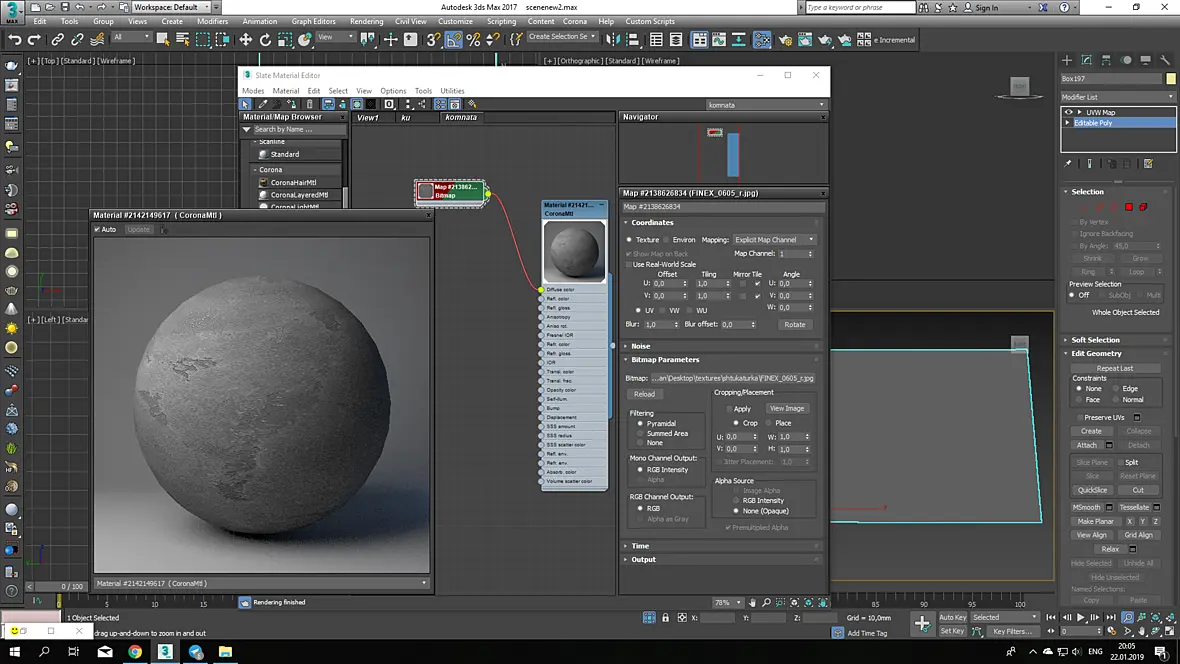Click Search by Name field in Material/Map Browser
This screenshot has width=1180, height=664.
click(299, 129)
